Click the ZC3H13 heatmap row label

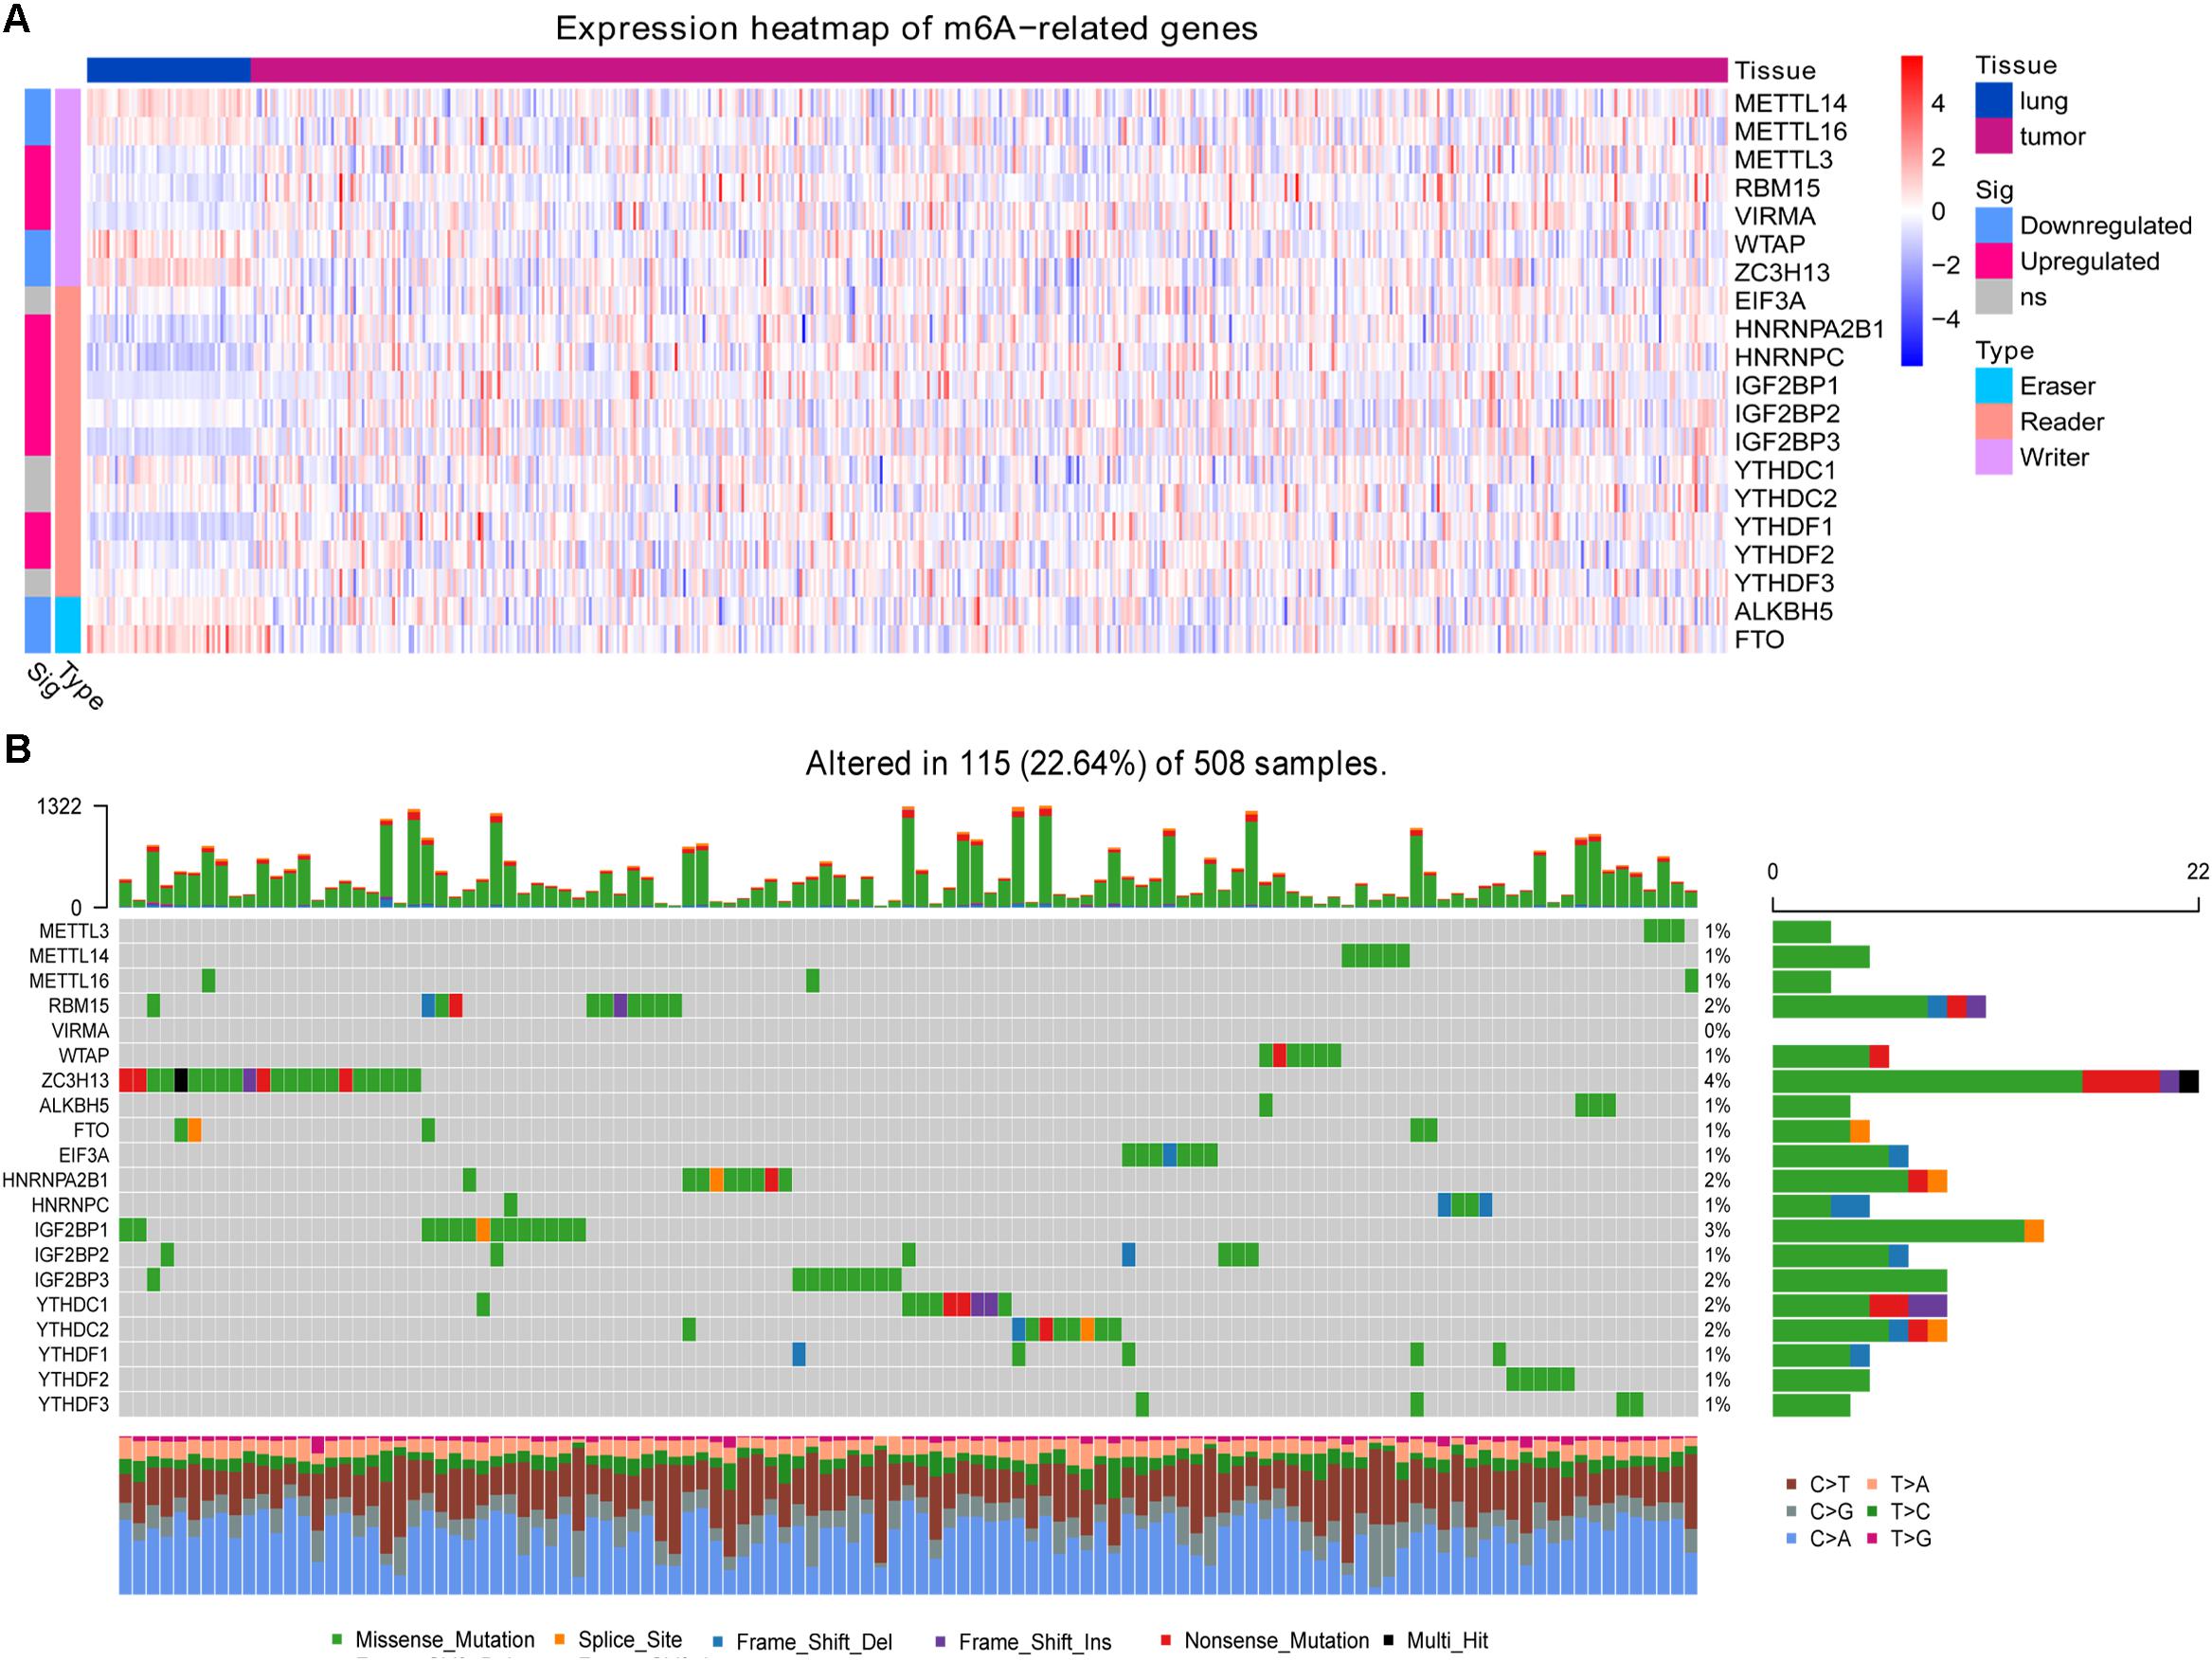coord(1782,273)
